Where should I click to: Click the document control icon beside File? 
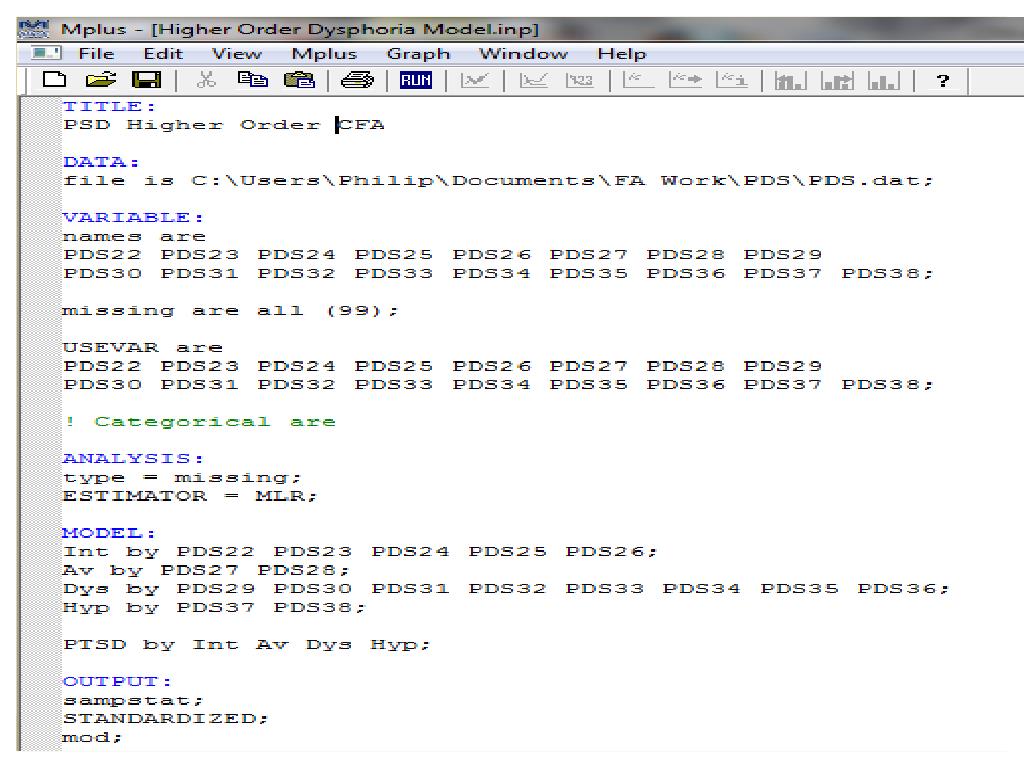pyautogui.click(x=46, y=54)
